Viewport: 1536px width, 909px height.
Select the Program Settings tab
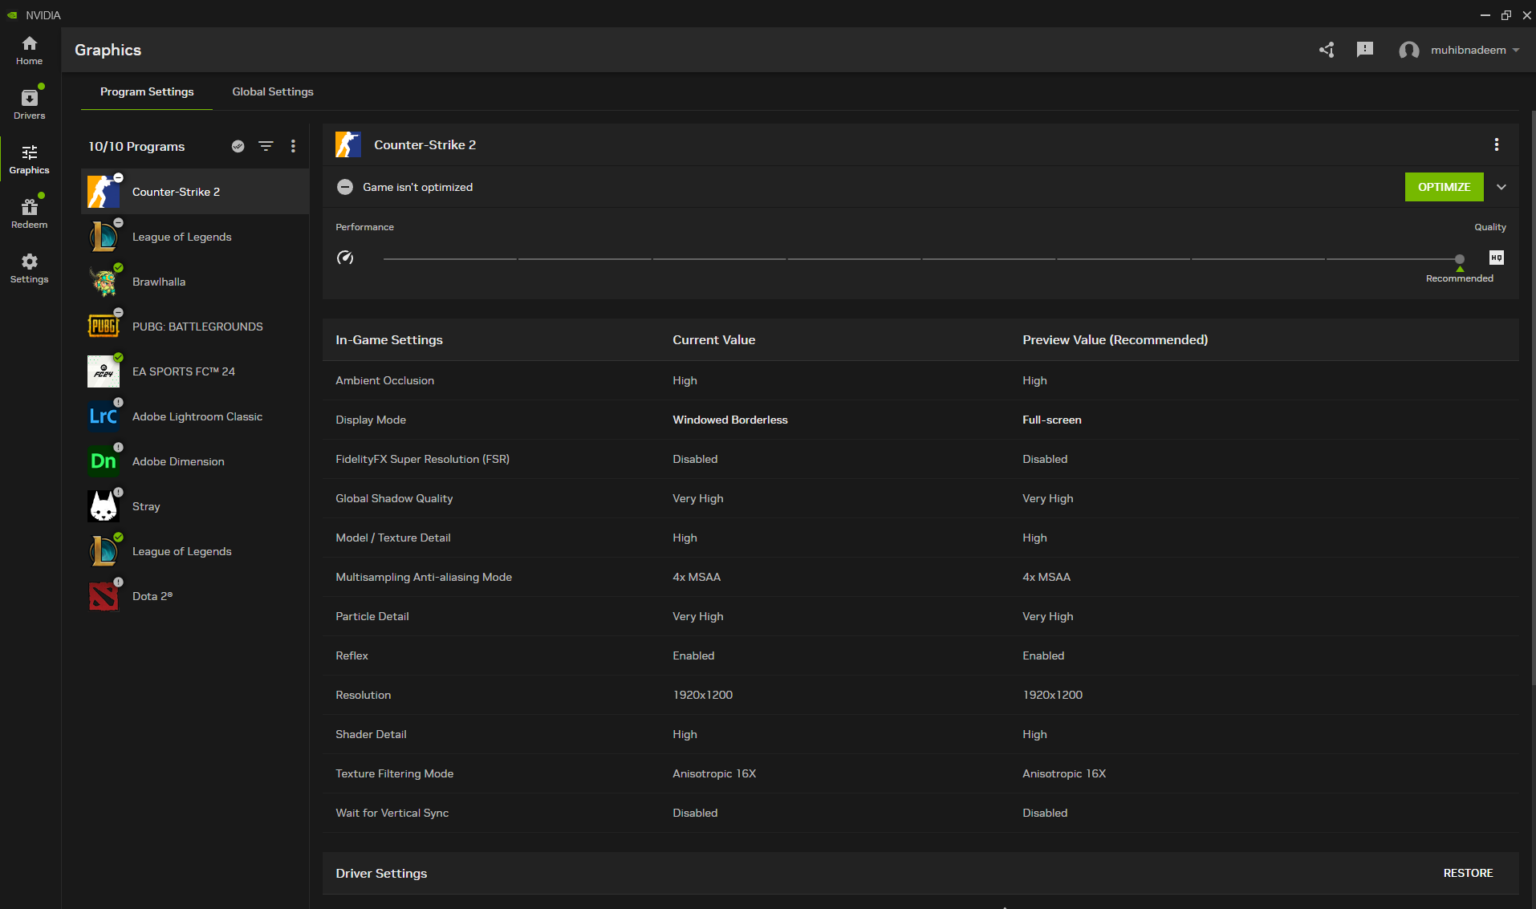[147, 92]
